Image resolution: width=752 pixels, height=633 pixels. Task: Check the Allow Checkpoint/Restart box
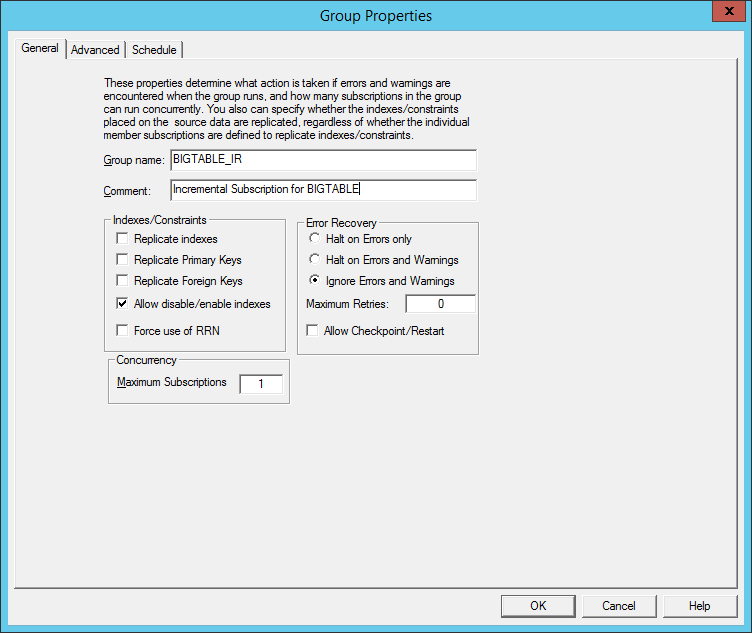pos(313,331)
